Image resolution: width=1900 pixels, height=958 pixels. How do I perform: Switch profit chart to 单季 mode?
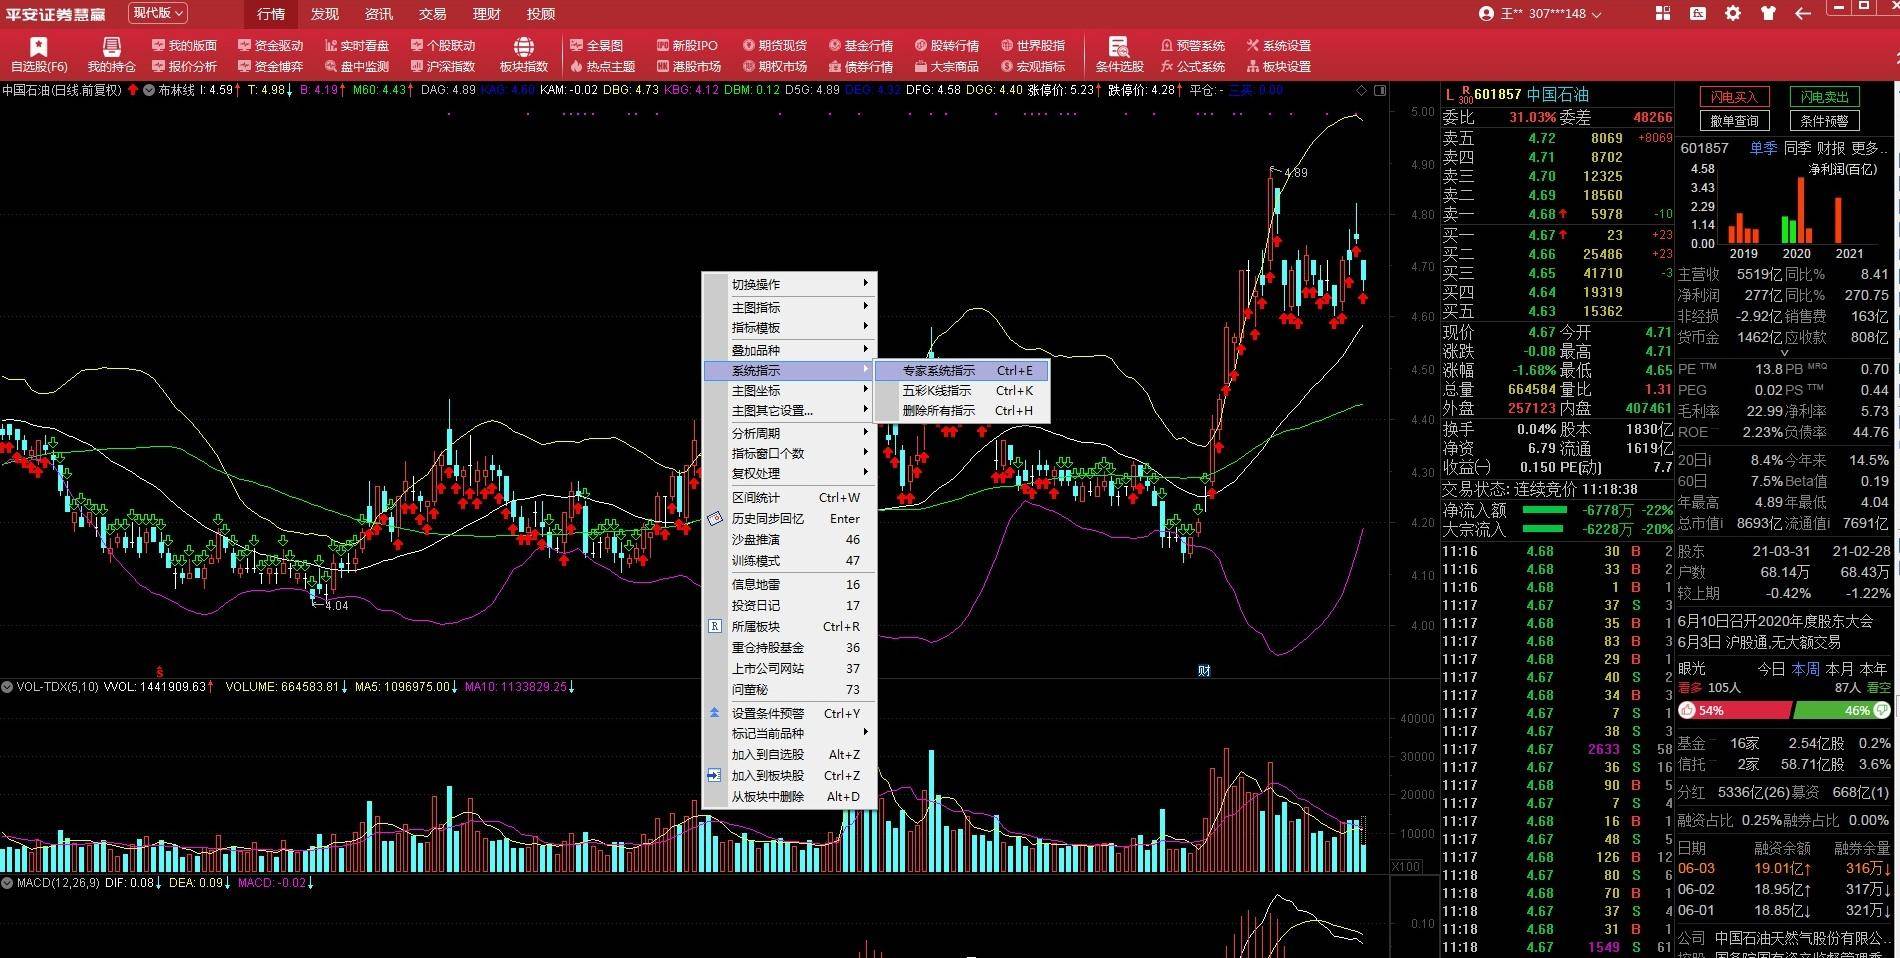(x=1763, y=147)
